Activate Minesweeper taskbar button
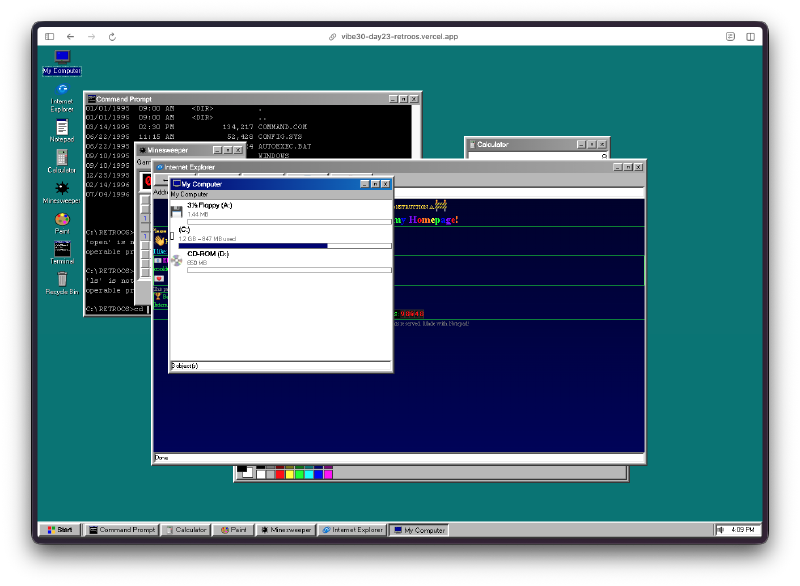Screen dimensions: 800x586 pyautogui.click(x=286, y=530)
